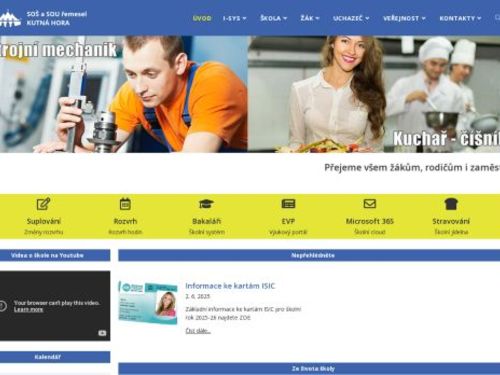Expand the I-SYS dropdown menu
This screenshot has width=500, height=375.
point(235,18)
